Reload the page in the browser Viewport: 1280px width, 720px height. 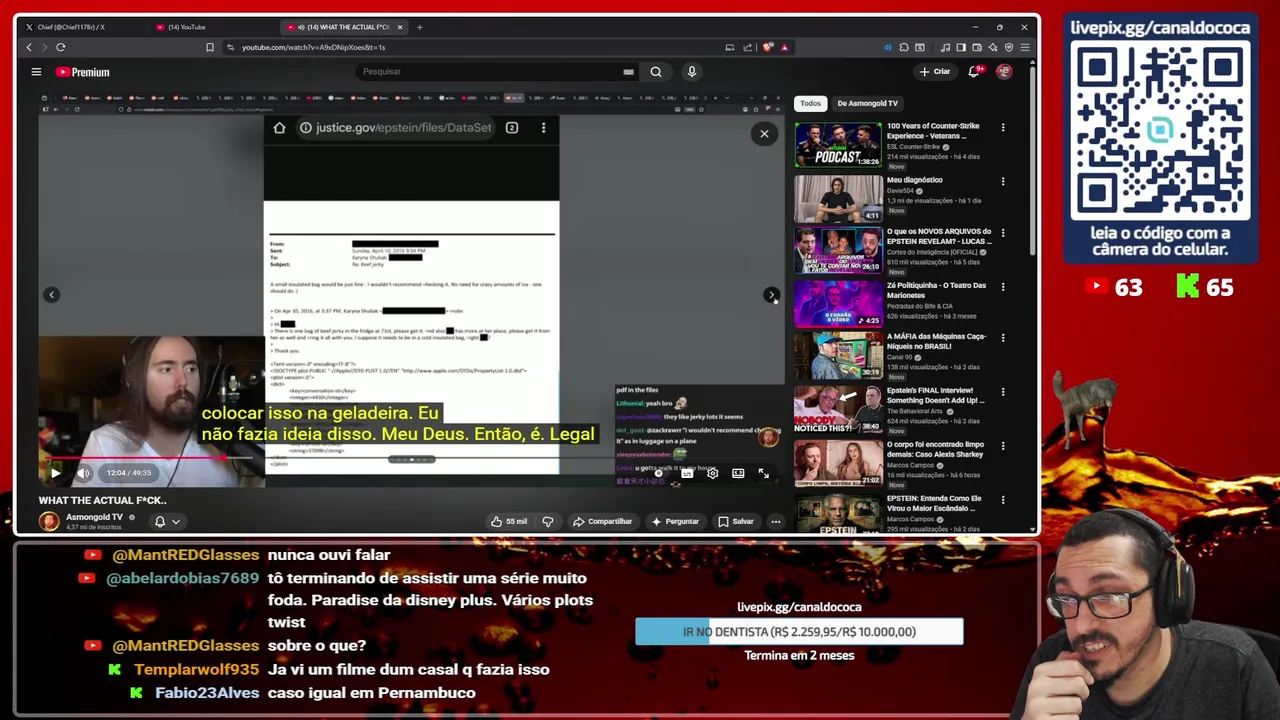(61, 47)
